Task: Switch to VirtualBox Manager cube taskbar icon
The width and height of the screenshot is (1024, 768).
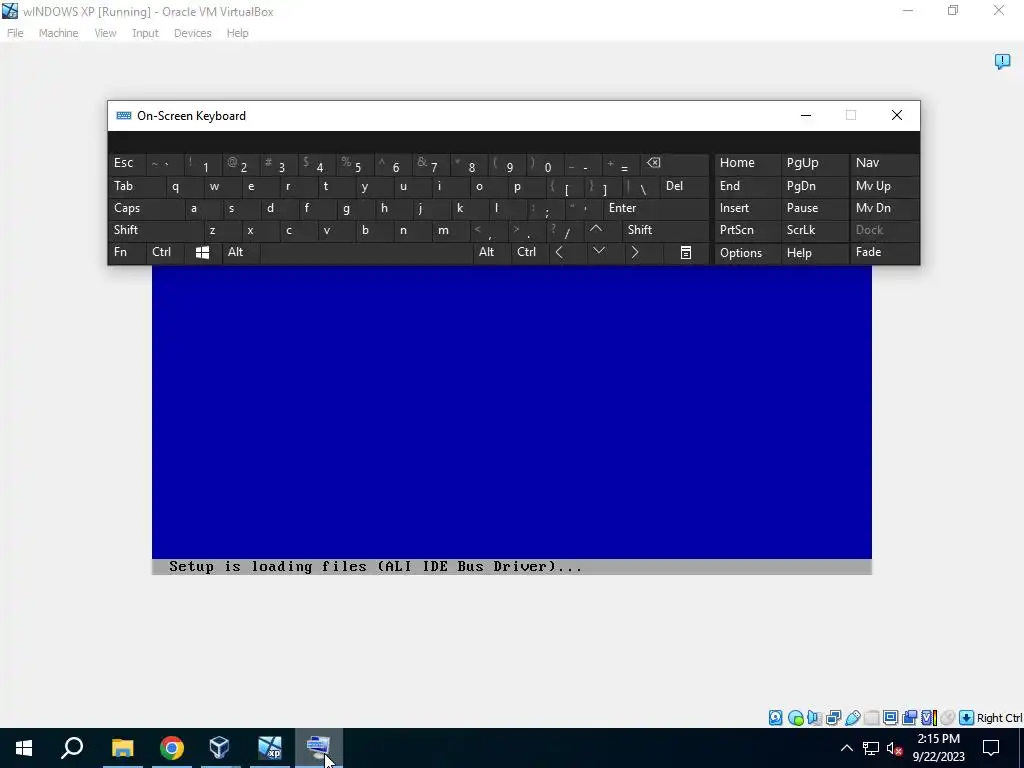Action: pyautogui.click(x=219, y=748)
